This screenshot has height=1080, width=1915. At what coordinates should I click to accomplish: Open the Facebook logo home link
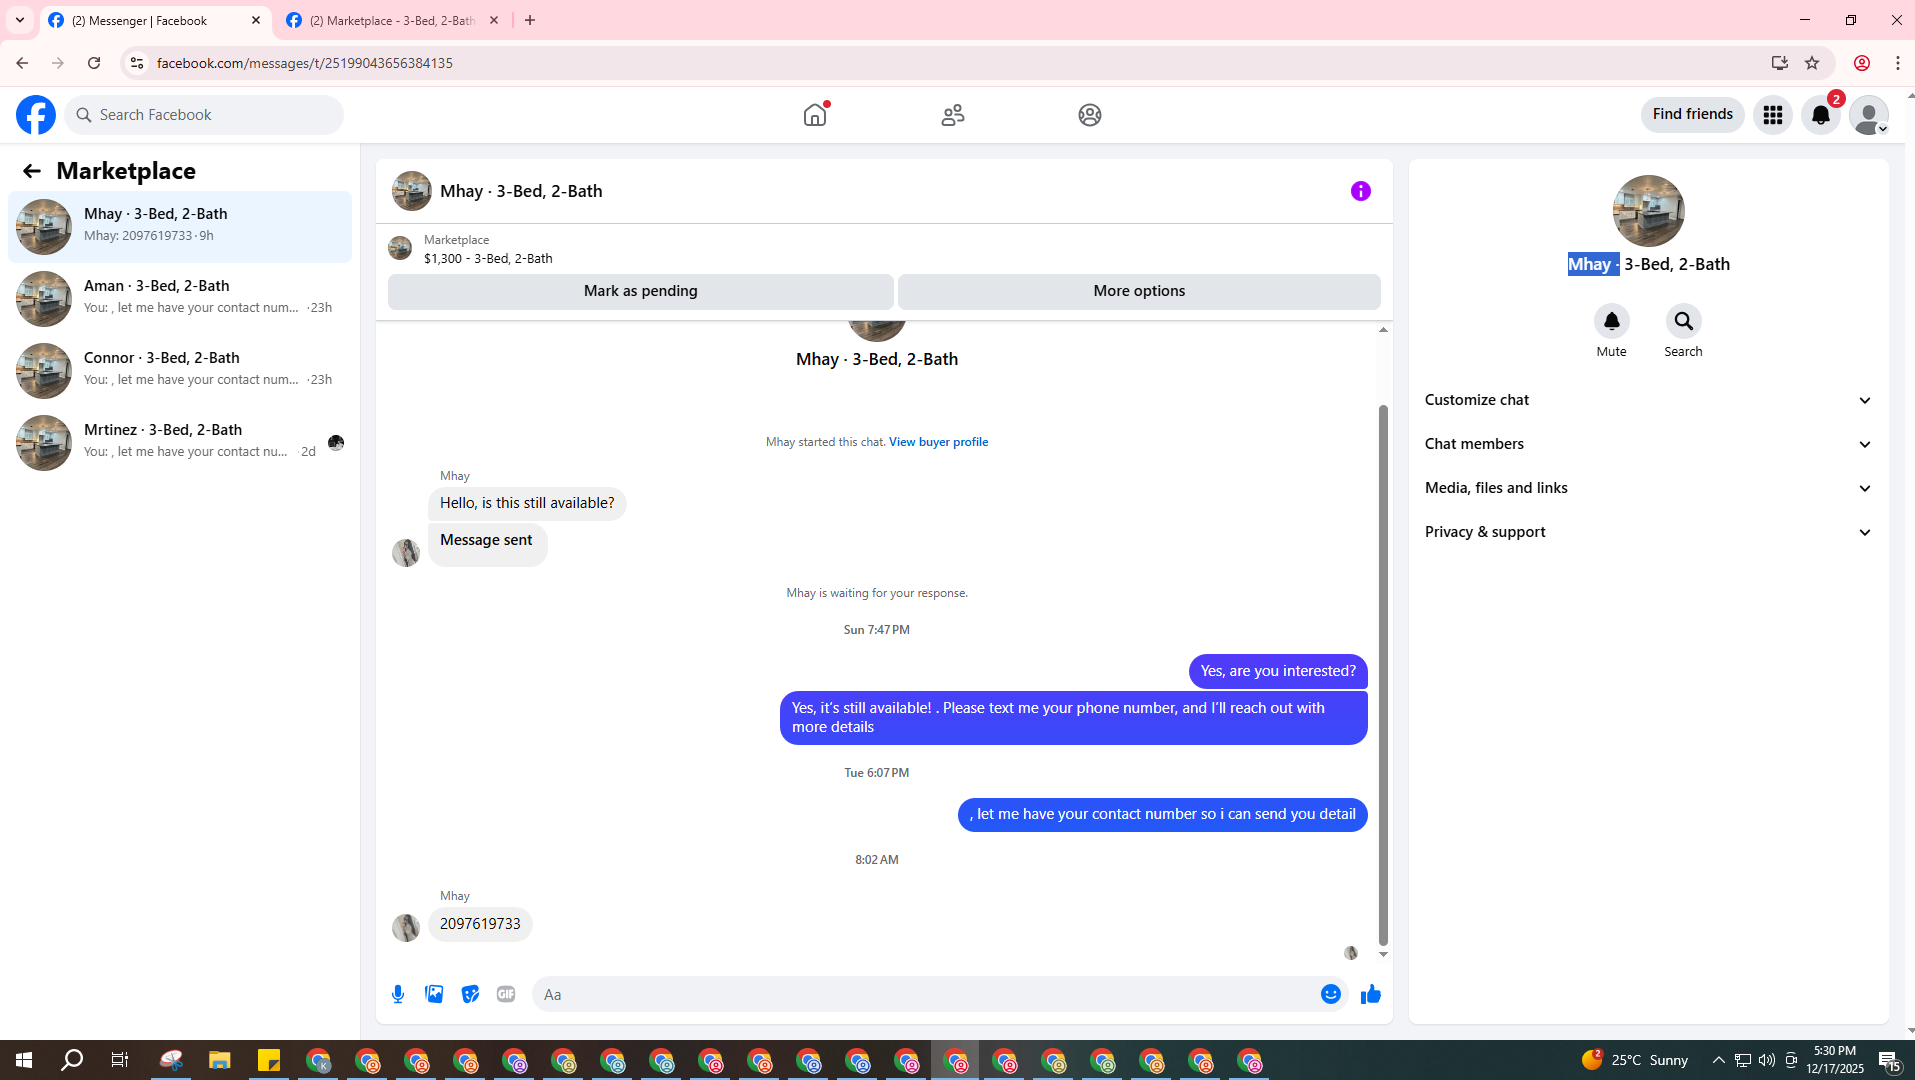coord(36,115)
